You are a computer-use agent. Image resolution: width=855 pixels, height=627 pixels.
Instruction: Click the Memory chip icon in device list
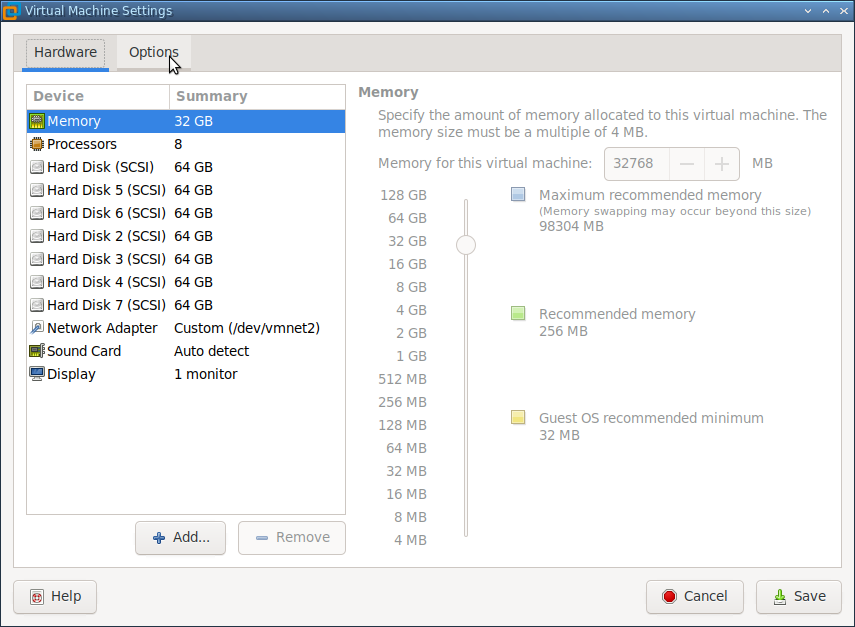coord(37,121)
